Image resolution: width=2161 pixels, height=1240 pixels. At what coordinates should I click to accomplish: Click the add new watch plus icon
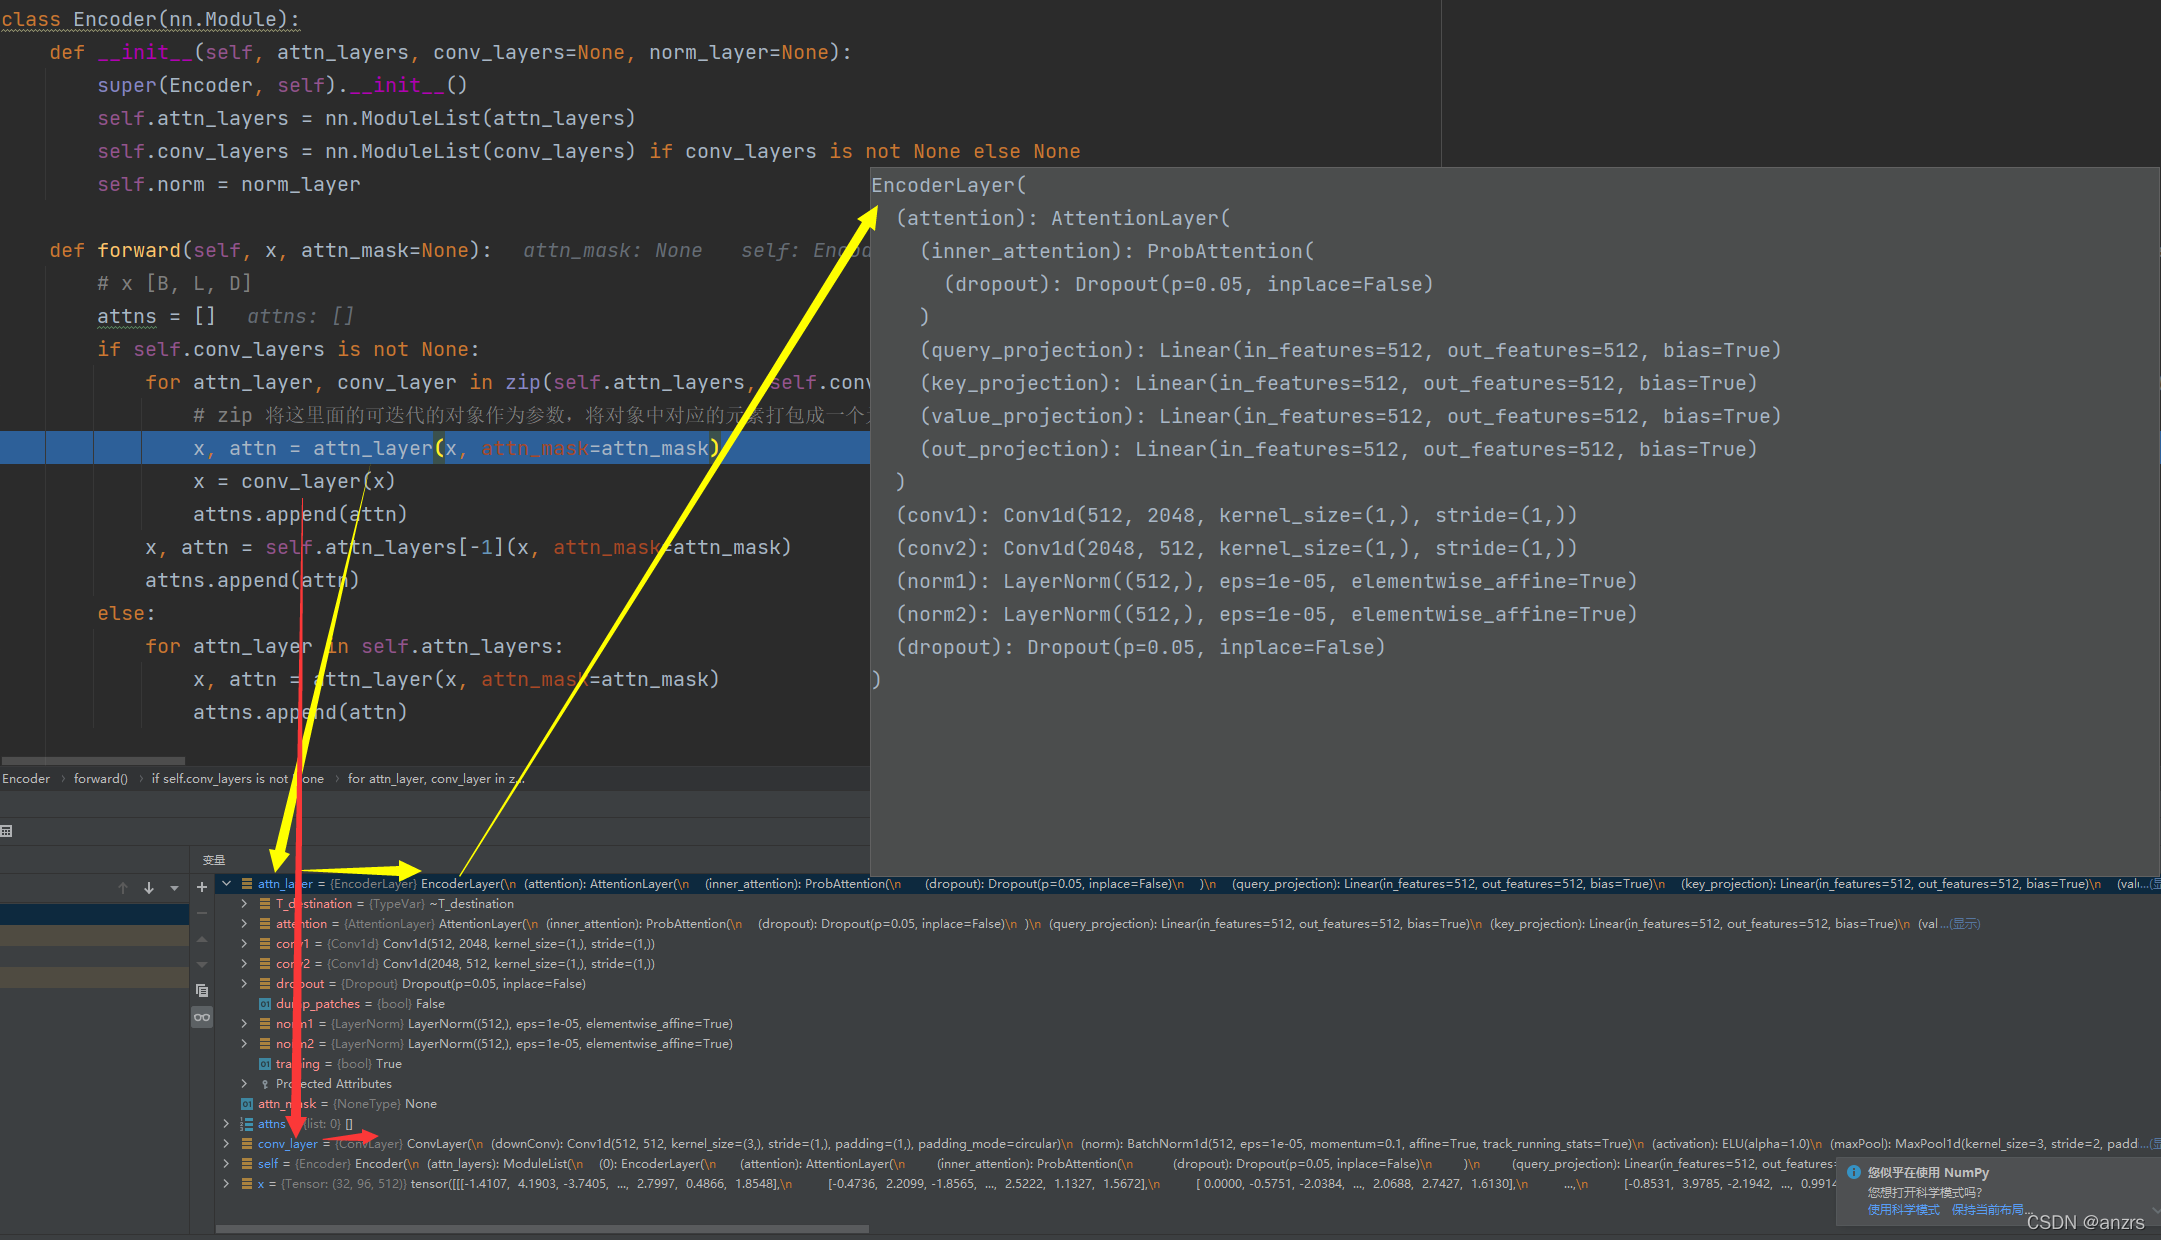202,887
